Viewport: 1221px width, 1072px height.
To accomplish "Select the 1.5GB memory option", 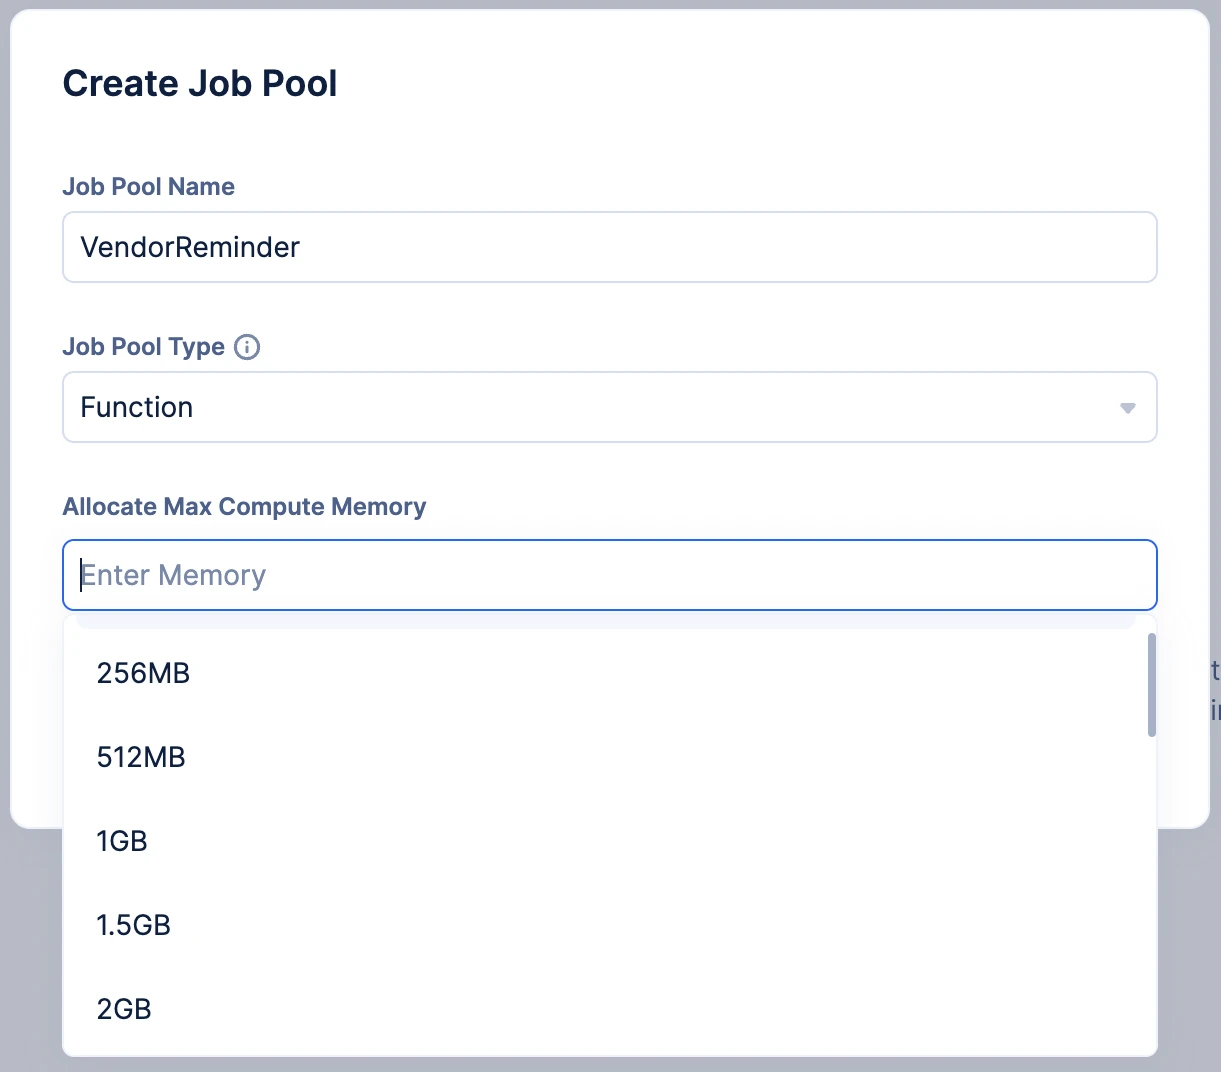I will (609, 925).
